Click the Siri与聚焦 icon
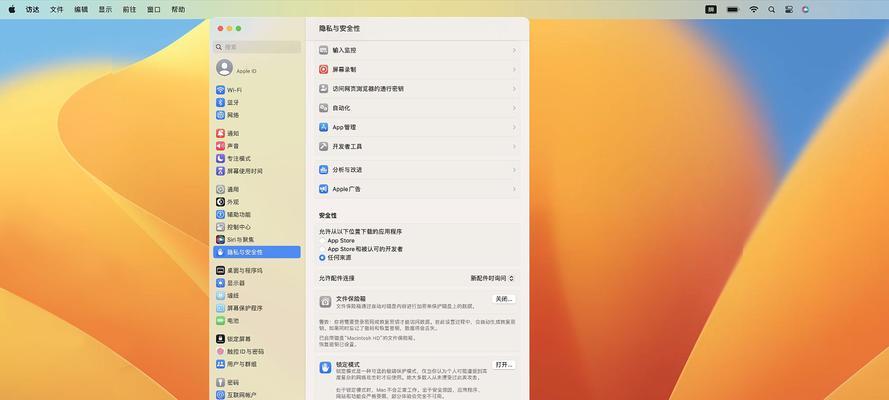889x400 pixels. [221, 240]
